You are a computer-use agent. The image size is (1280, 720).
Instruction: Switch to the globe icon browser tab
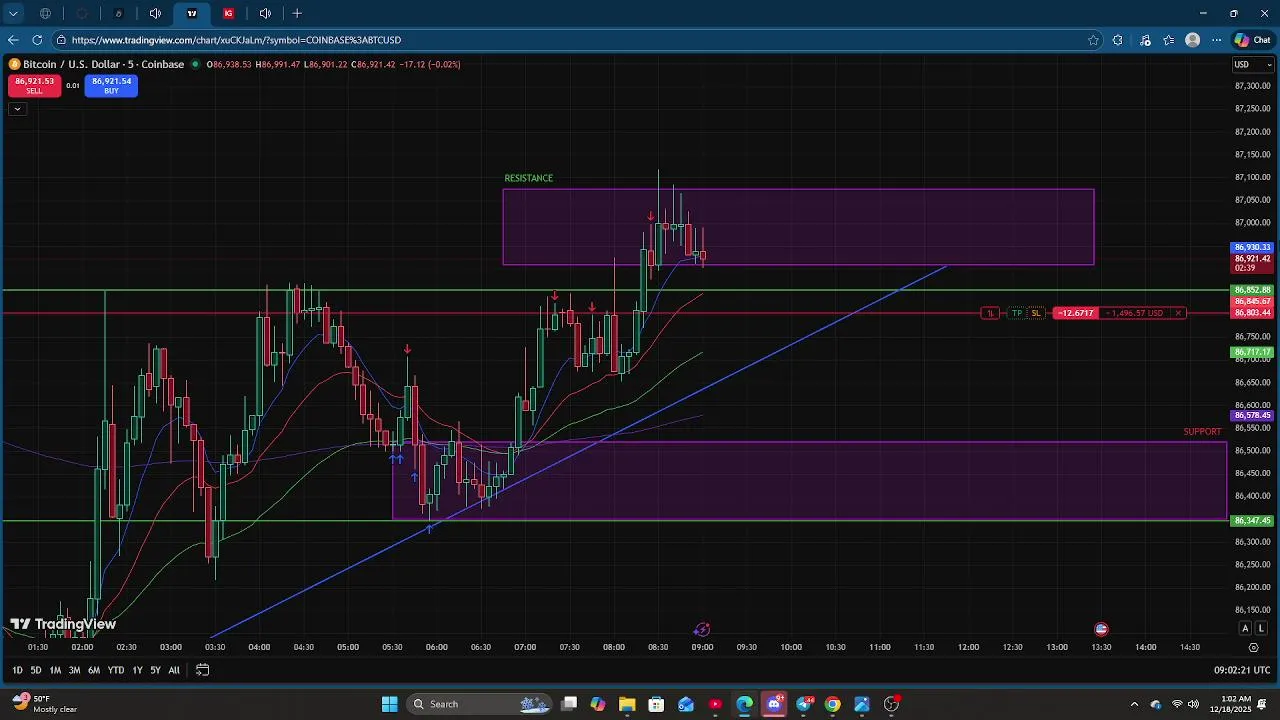[45, 13]
